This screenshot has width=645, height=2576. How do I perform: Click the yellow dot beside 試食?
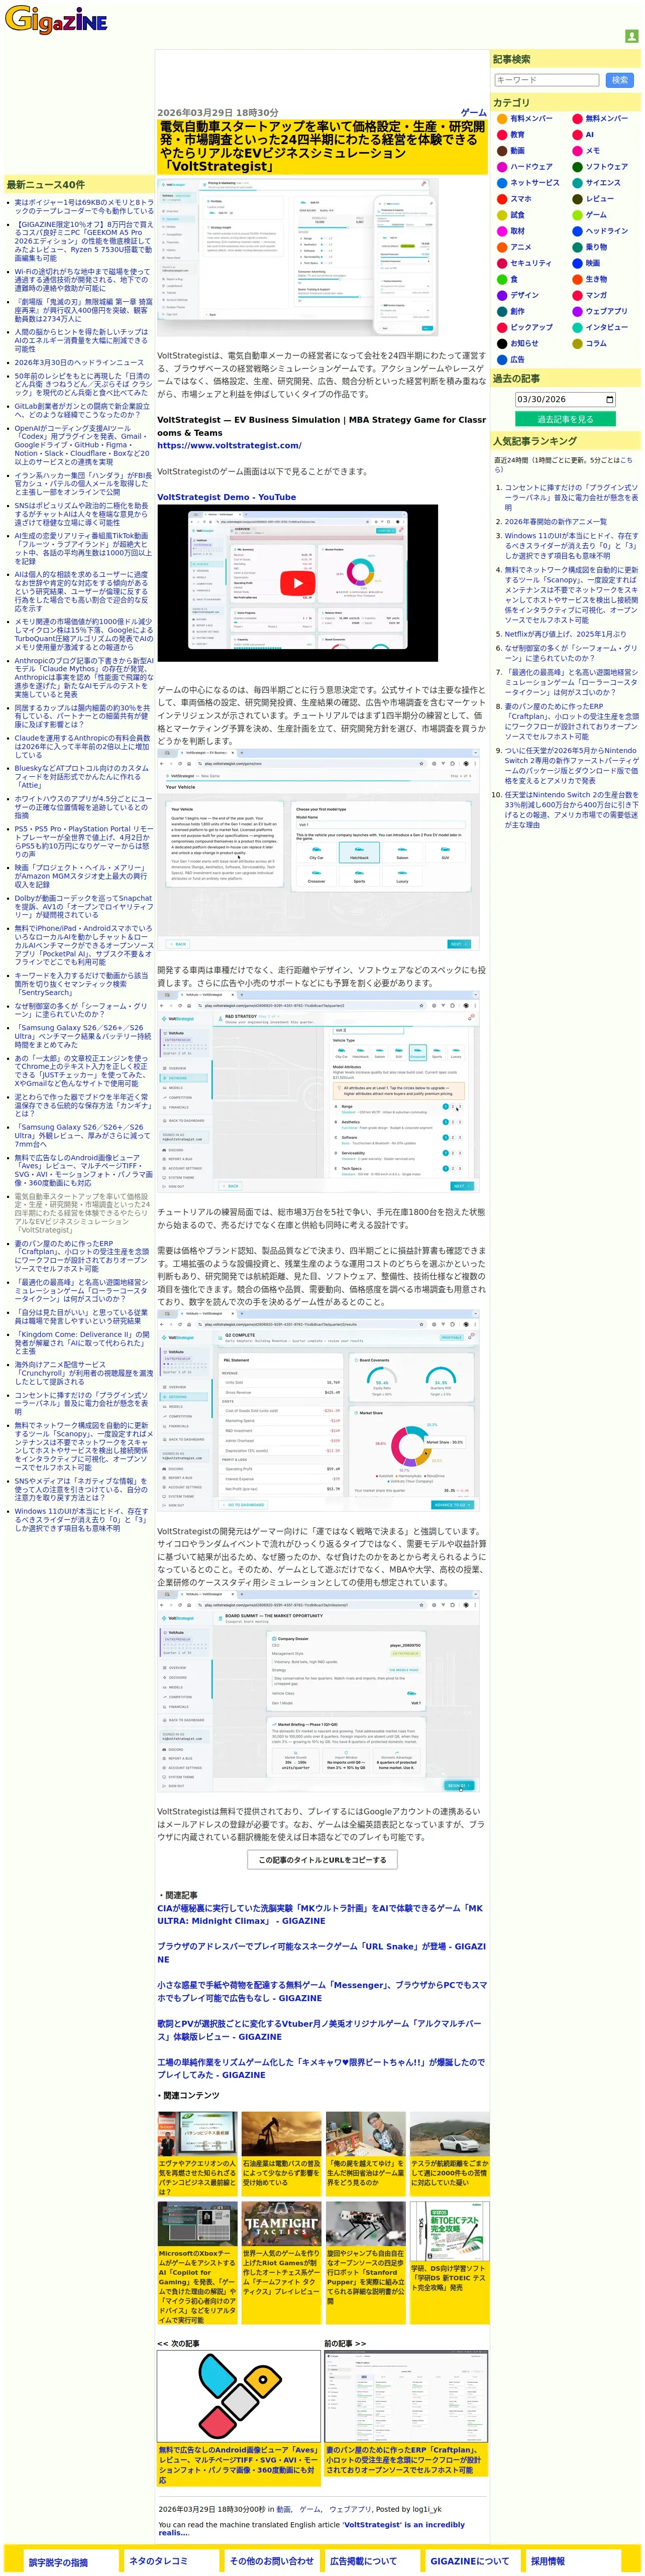click(502, 215)
